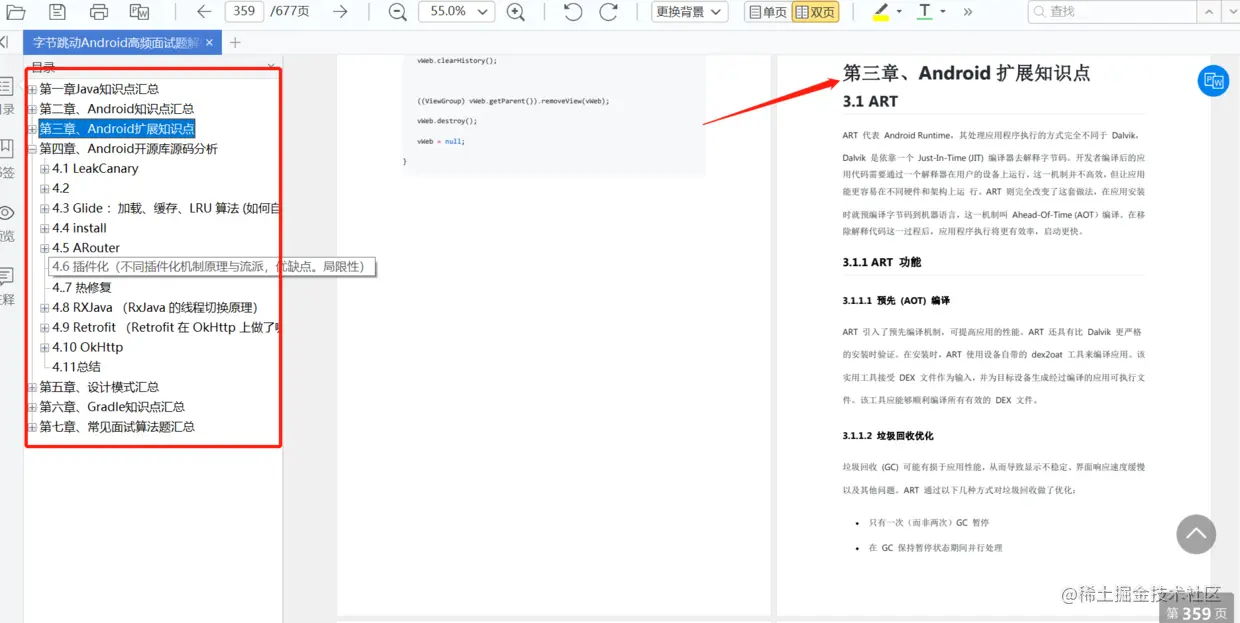Viewport: 1240px width, 623px height.
Task: Close the 字节跳动Android document tab
Action: (209, 43)
